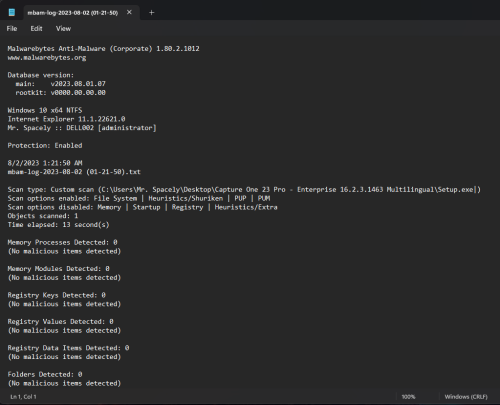This screenshot has height=405, width=500.
Task: Click the mbam-log-2023-08-02 (01-21-50).txt filename line
Action: point(74,172)
